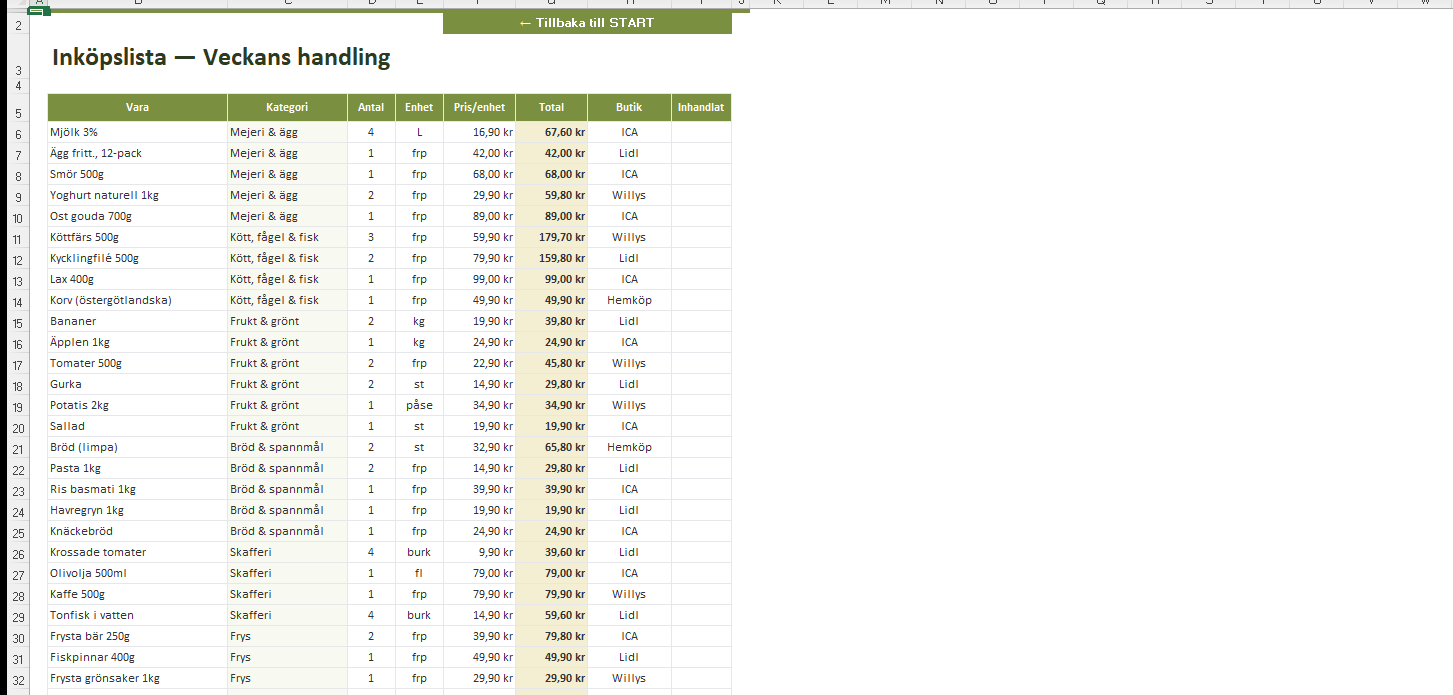Click the Butik header cell
This screenshot has height=695, width=1453.
coord(629,107)
